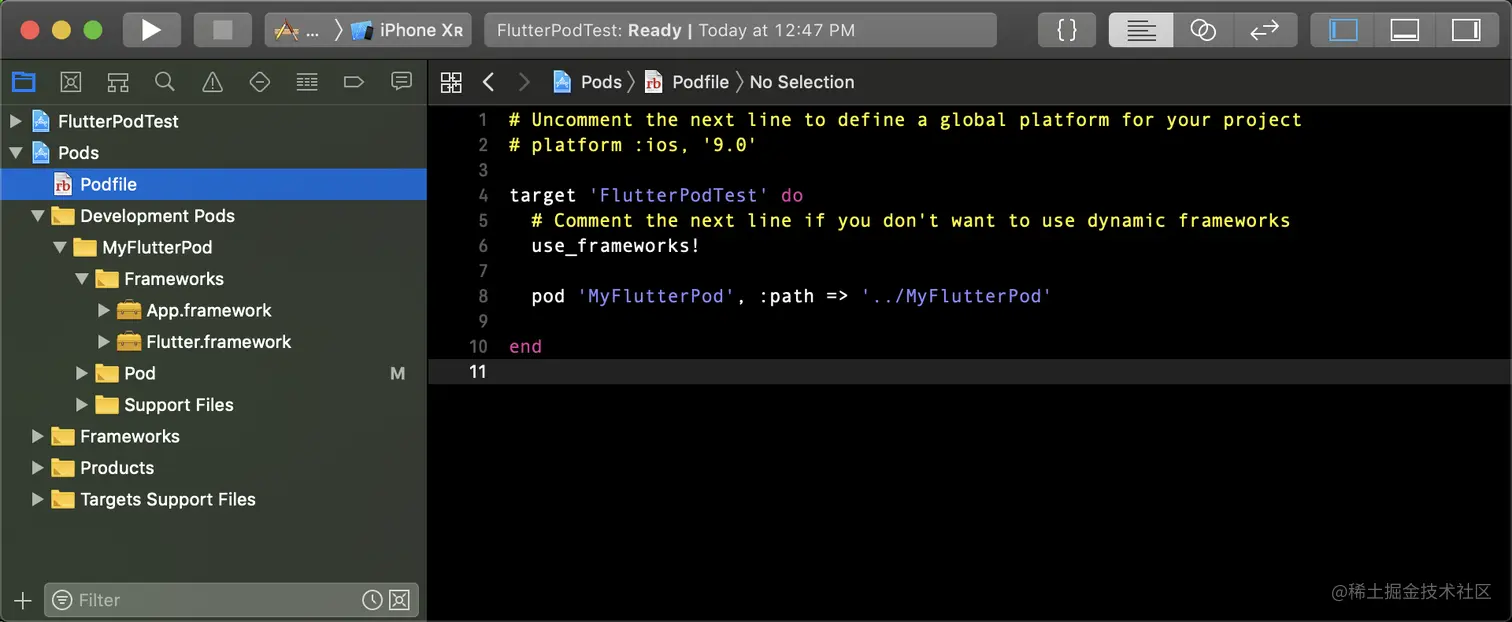Toggle the Debug area bottom panel
This screenshot has height=622, width=1512.
click(x=1405, y=30)
